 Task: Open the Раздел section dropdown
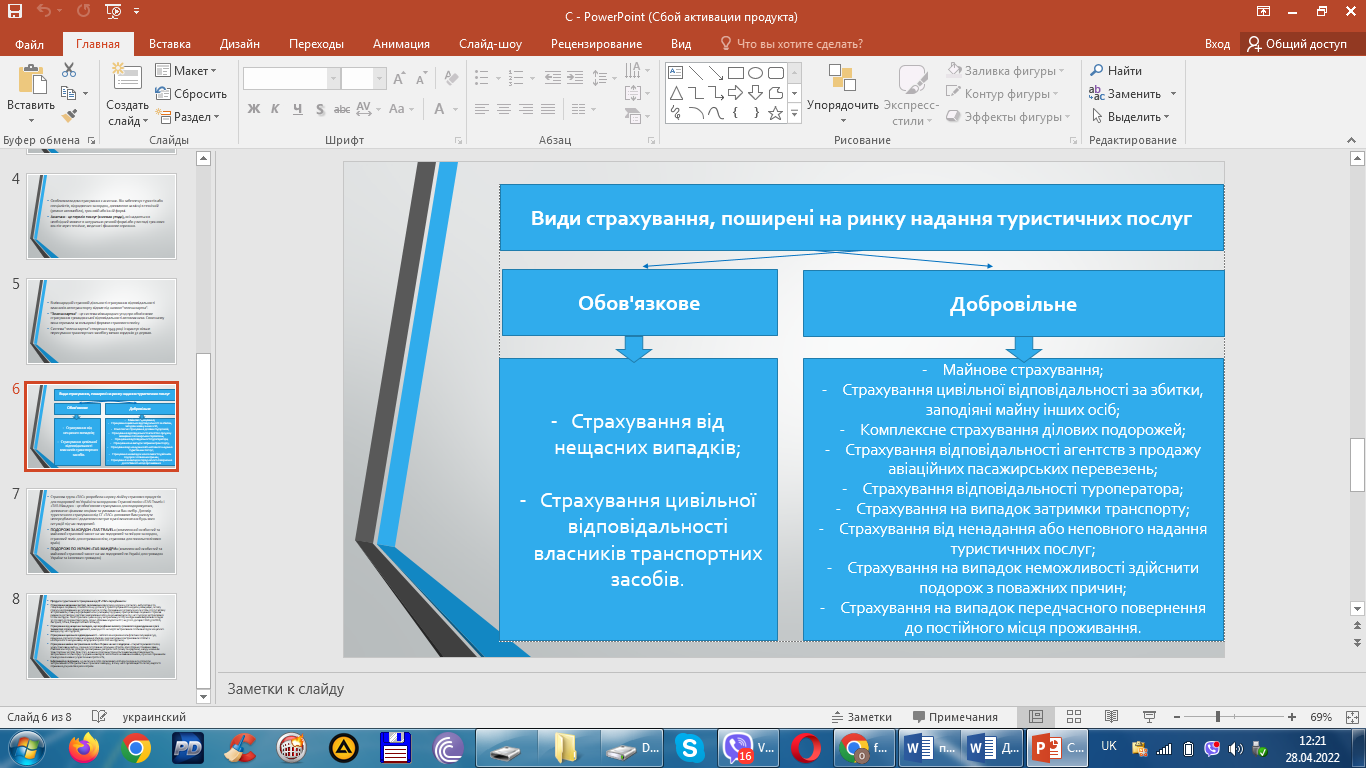[186, 116]
